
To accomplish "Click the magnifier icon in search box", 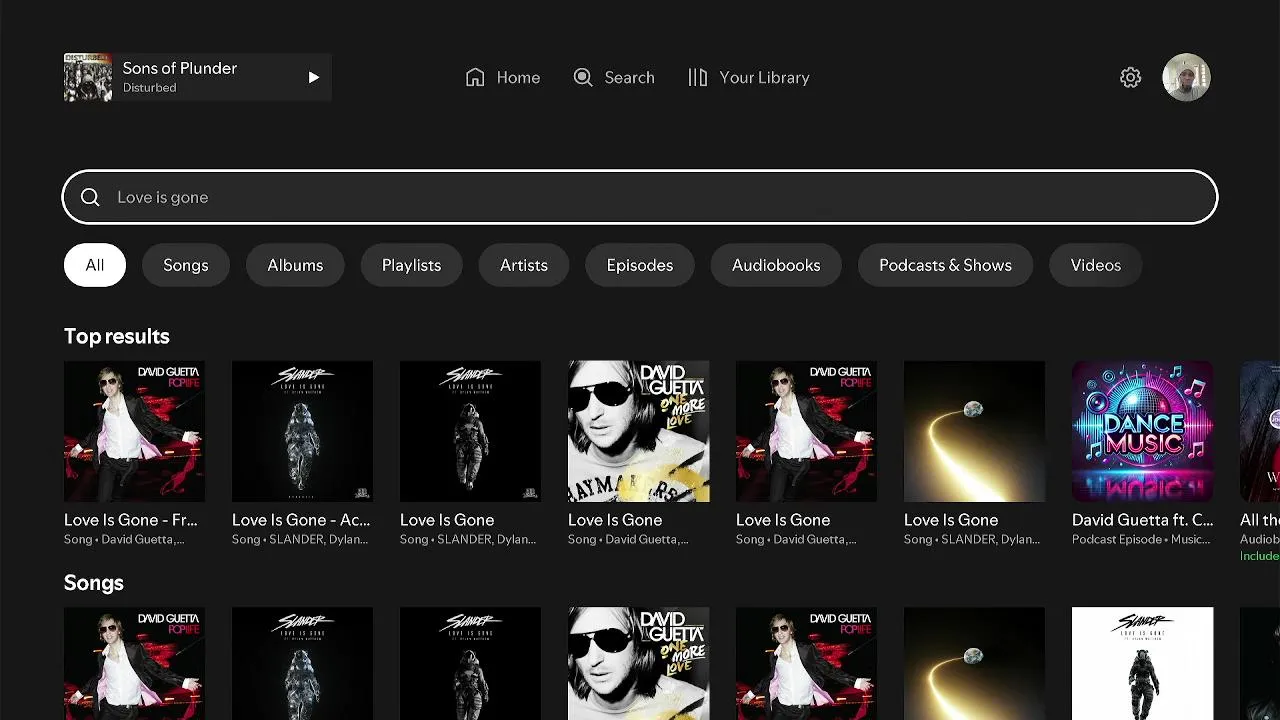I will pyautogui.click(x=90, y=197).
